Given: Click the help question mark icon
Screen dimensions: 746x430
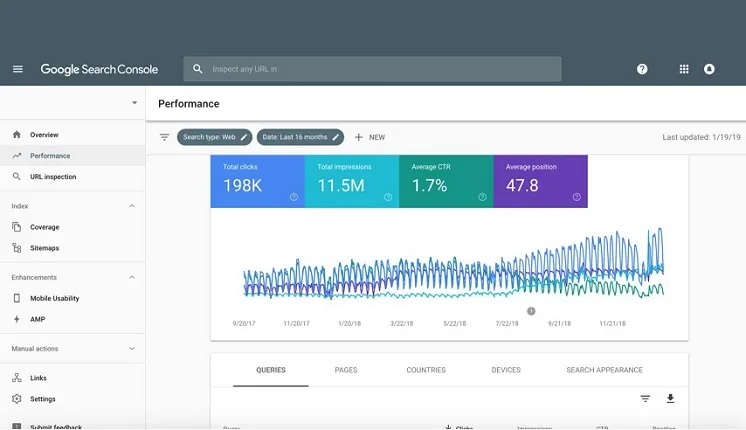Looking at the screenshot, I should 642,69.
